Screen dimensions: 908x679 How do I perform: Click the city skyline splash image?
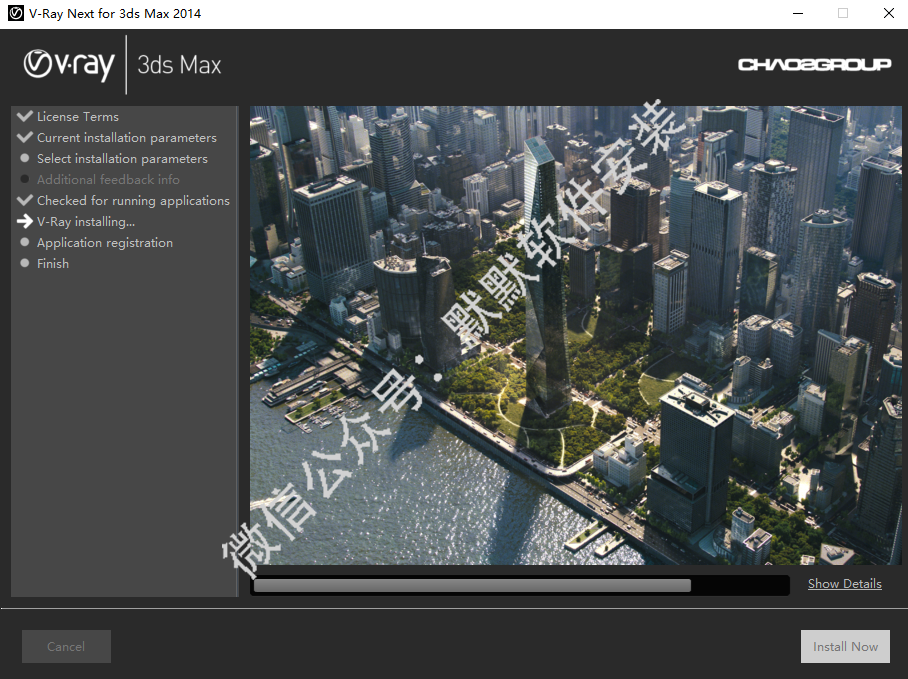click(x=575, y=335)
